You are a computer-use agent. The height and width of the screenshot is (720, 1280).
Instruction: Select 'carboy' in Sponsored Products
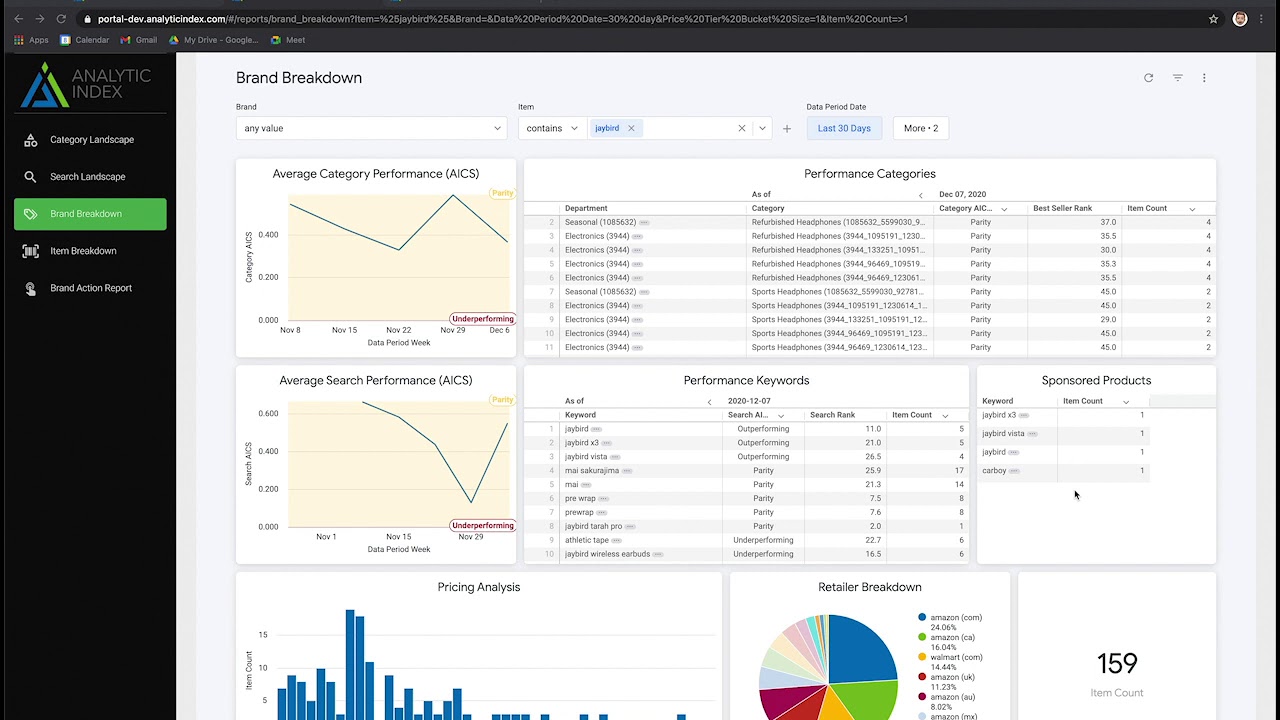(x=994, y=471)
